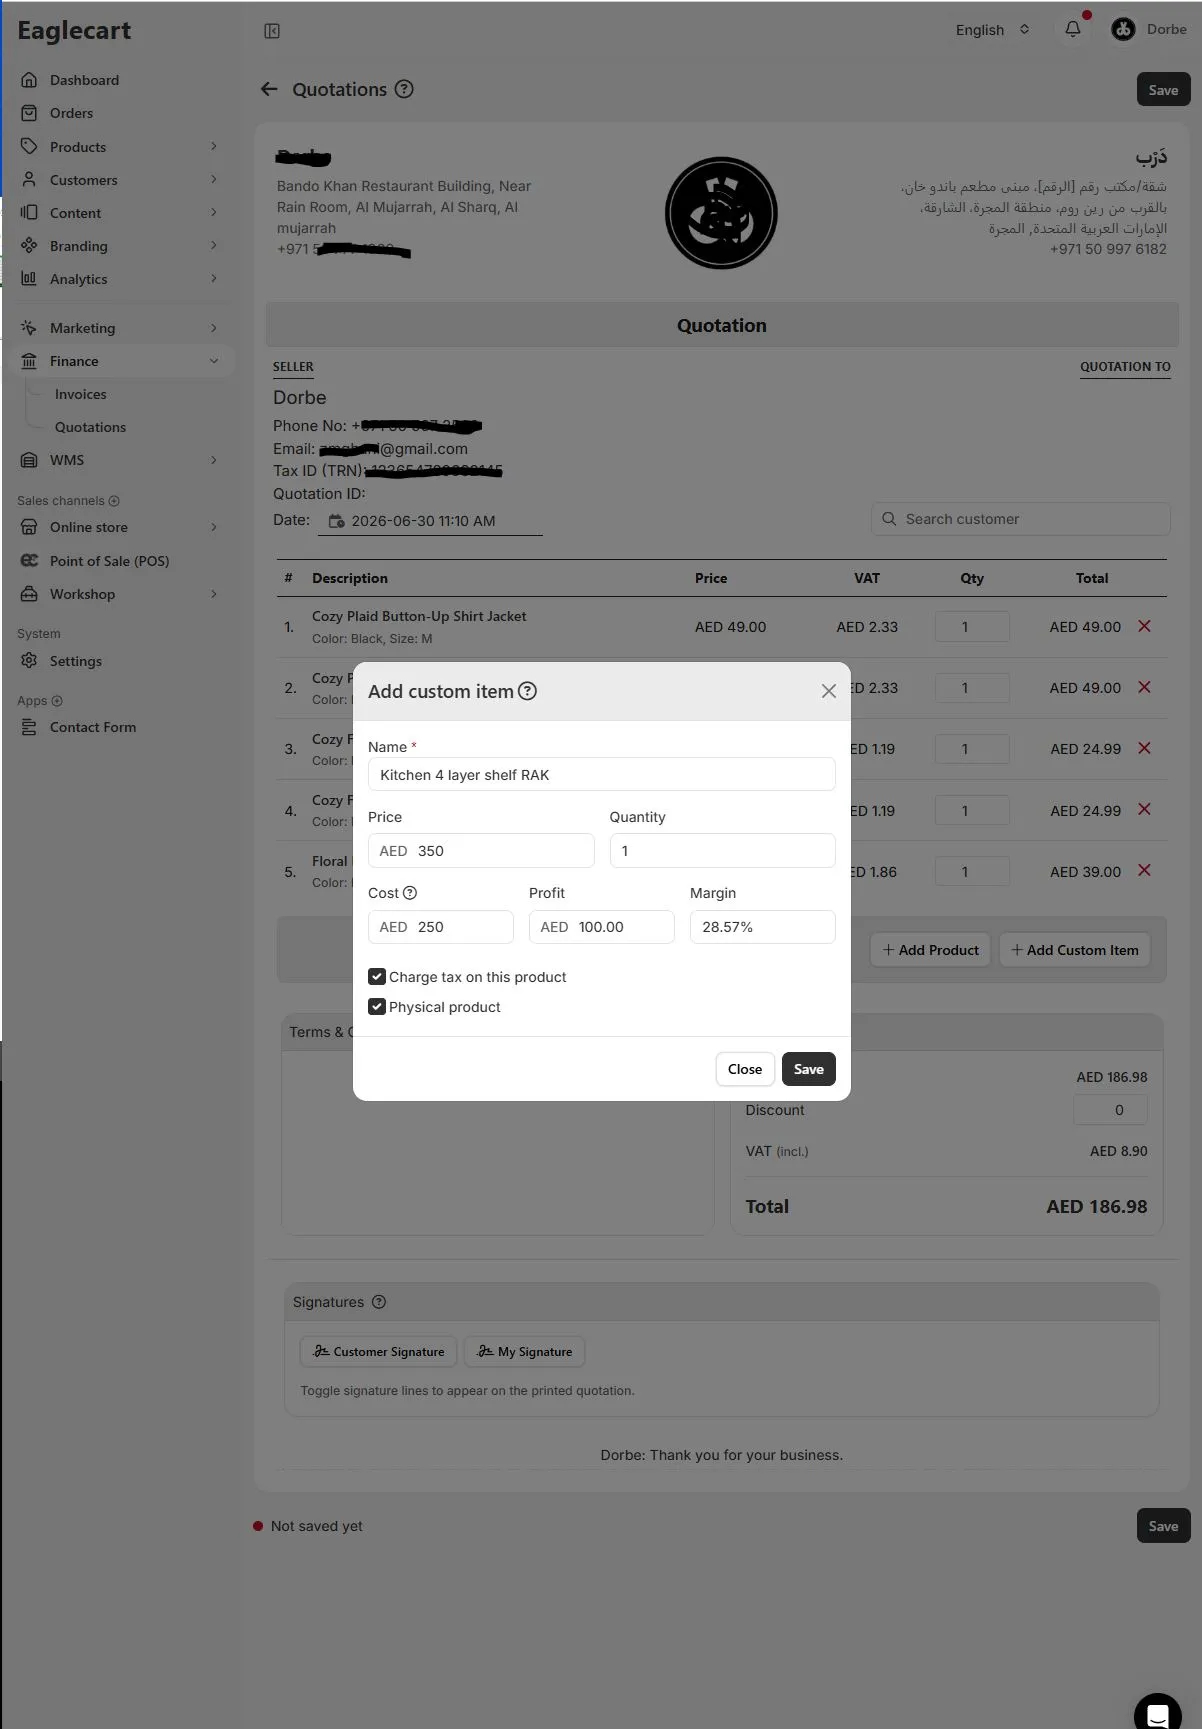
Task: Click the Profit field AED 100.00
Action: 601,927
